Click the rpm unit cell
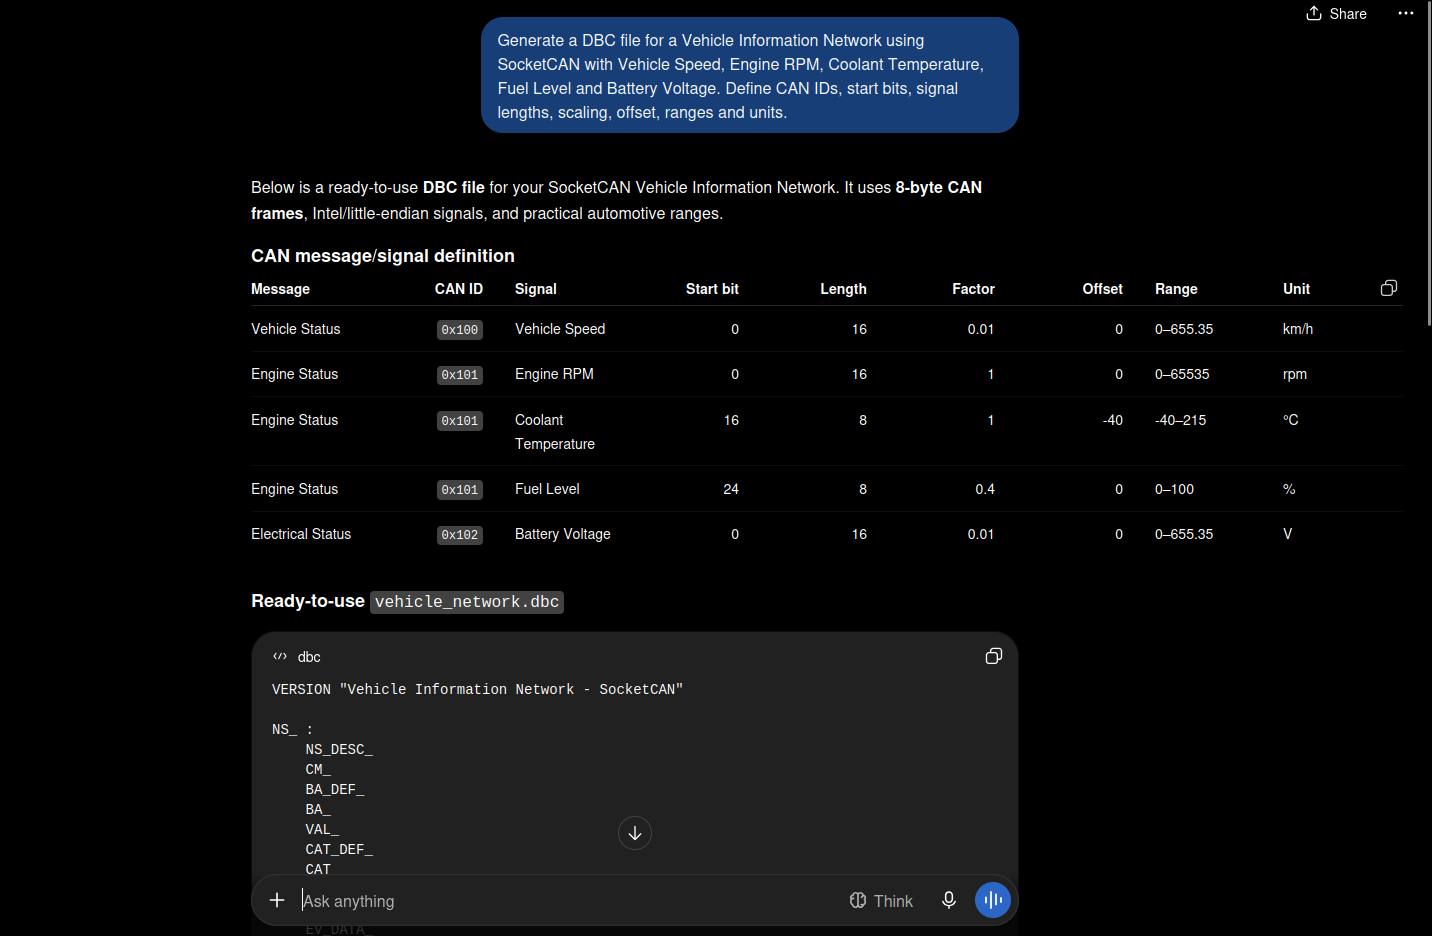Viewport: 1432px width, 936px height. [1295, 374]
